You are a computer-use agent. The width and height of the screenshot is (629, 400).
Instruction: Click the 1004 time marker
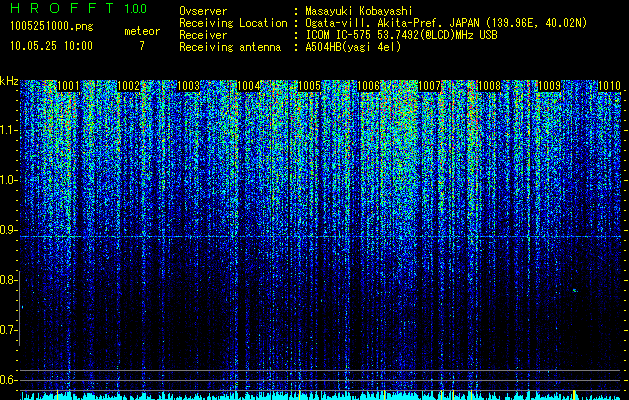click(x=249, y=86)
